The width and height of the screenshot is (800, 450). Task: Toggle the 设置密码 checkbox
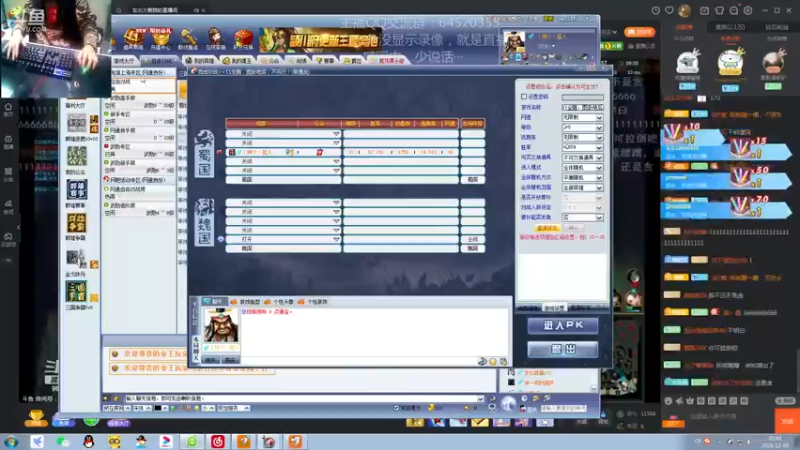pyautogui.click(x=524, y=96)
